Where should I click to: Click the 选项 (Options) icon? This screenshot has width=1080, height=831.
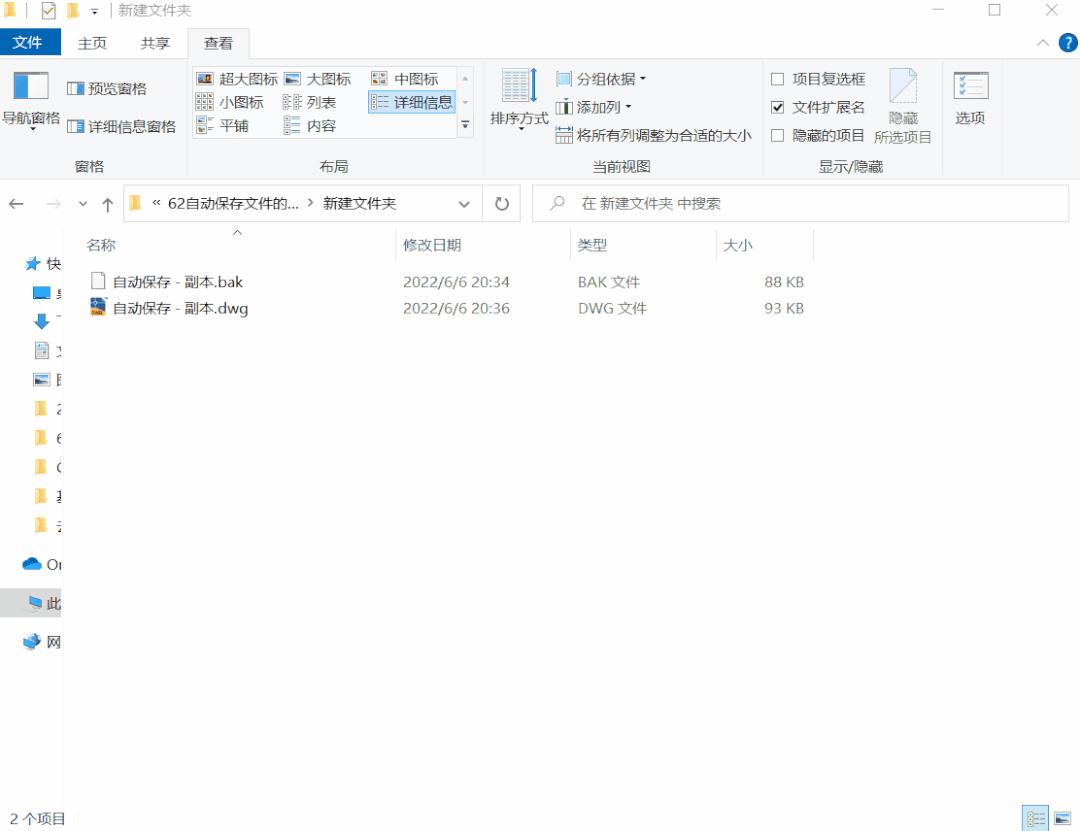(970, 100)
